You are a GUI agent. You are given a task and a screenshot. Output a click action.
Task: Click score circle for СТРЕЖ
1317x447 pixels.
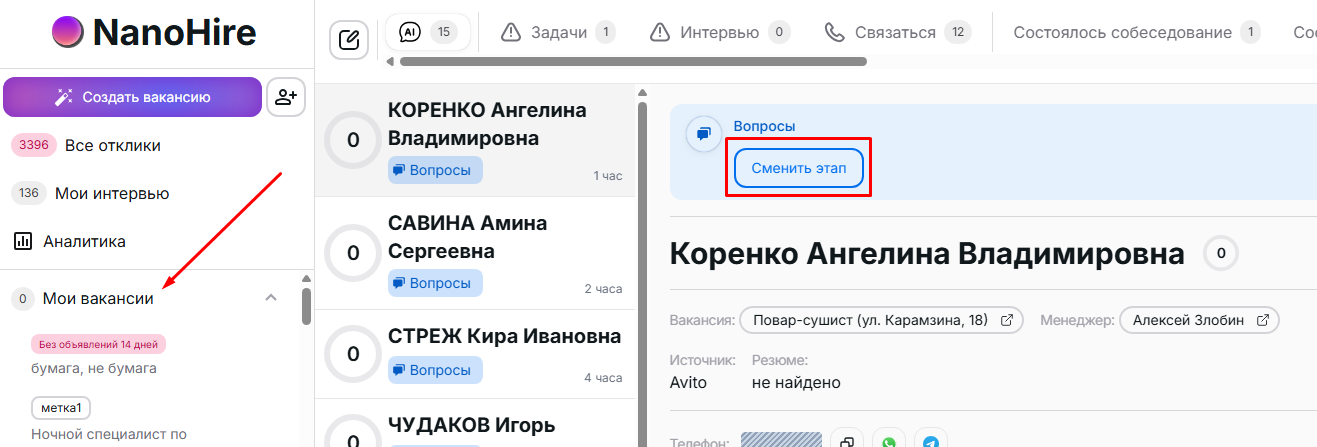353,353
